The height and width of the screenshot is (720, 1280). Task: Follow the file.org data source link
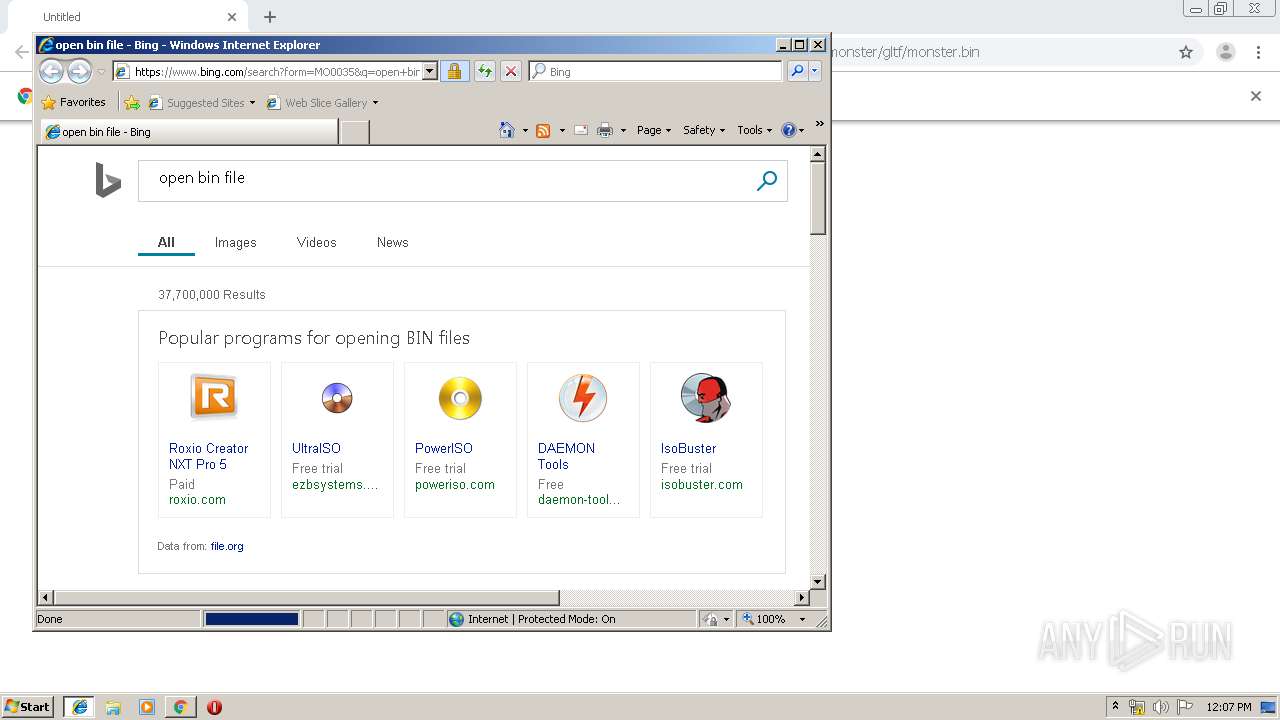227,546
